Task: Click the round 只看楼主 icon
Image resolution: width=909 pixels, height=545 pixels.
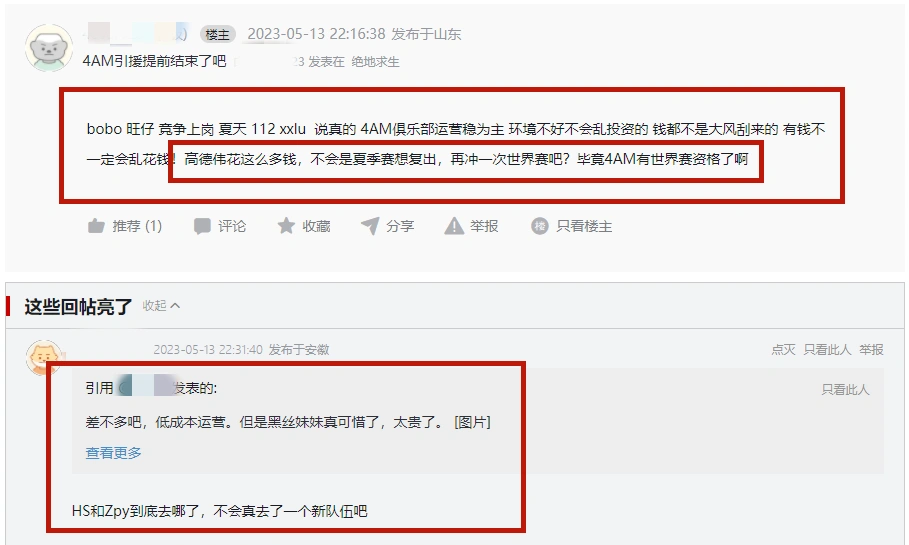Action: [539, 226]
